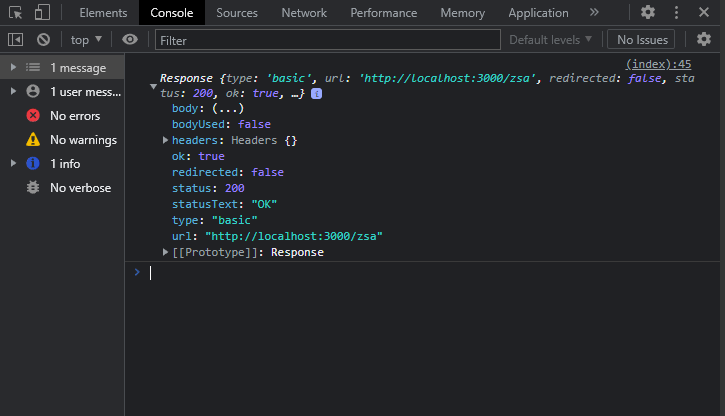This screenshot has height=416, width=725.
Task: Open the Memory tab
Action: pos(462,13)
